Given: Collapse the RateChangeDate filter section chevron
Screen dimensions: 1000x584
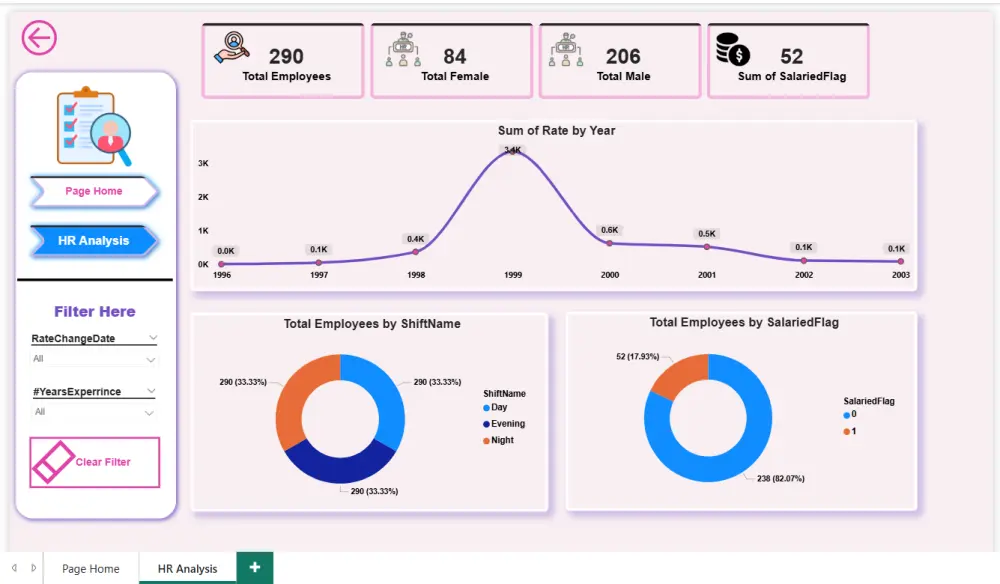Looking at the screenshot, I should pos(152,337).
